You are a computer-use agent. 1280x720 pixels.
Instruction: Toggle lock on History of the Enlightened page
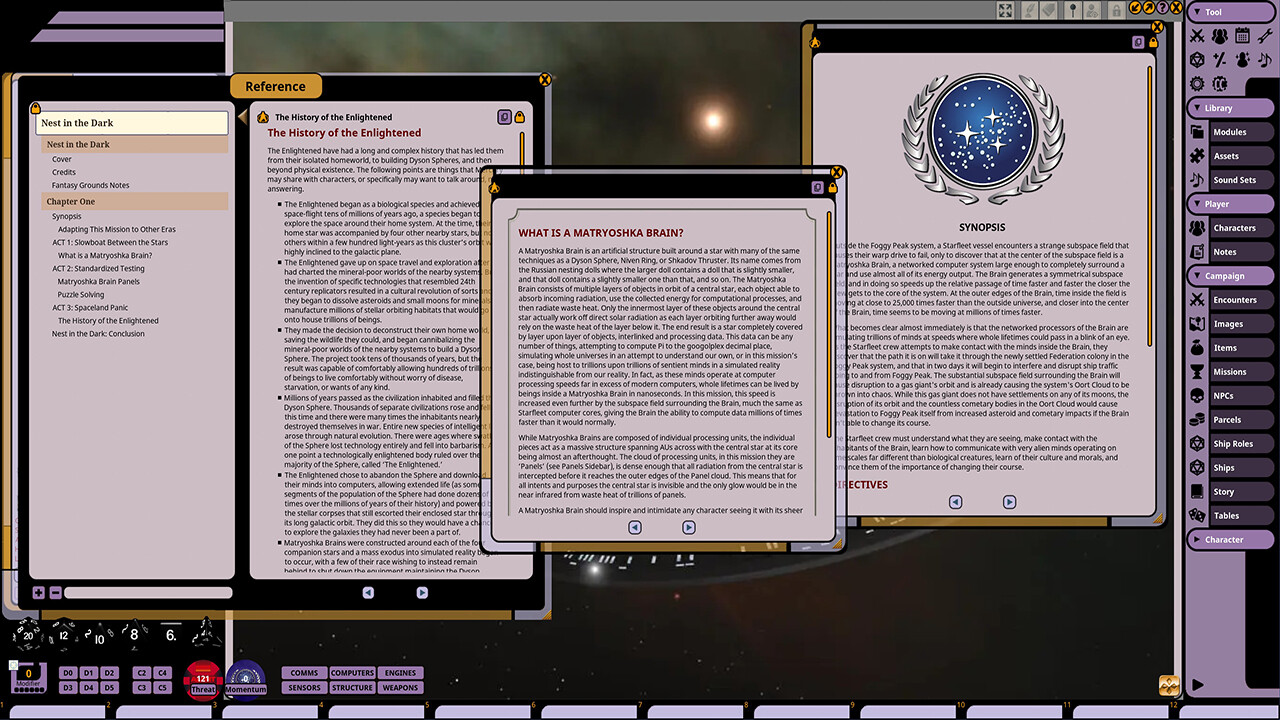coord(520,117)
